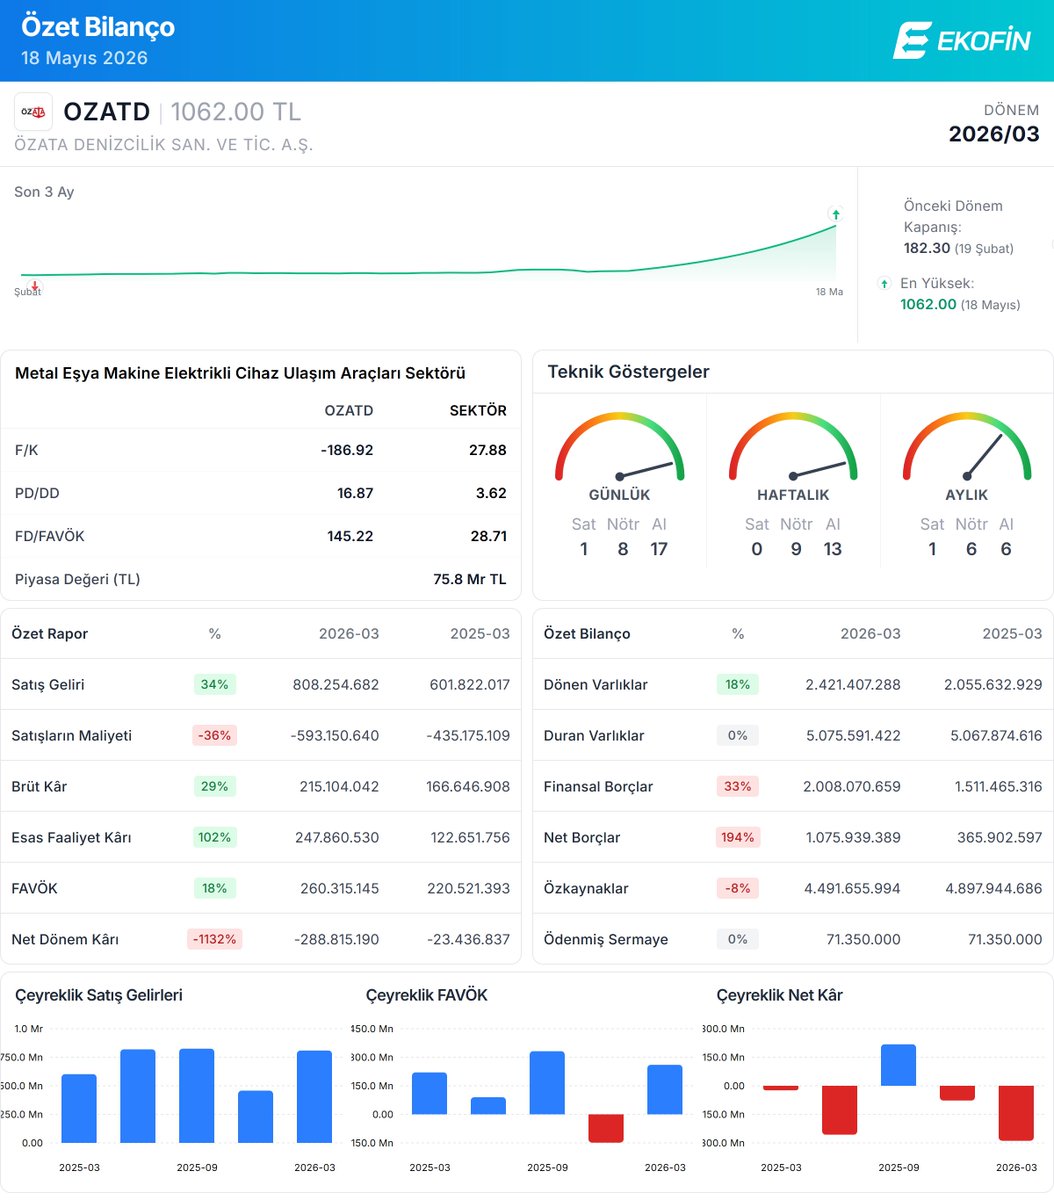Image resolution: width=1054 pixels, height=1200 pixels.
Task: Click the Özet Bilanço page title
Action: pyautogui.click(x=98, y=27)
